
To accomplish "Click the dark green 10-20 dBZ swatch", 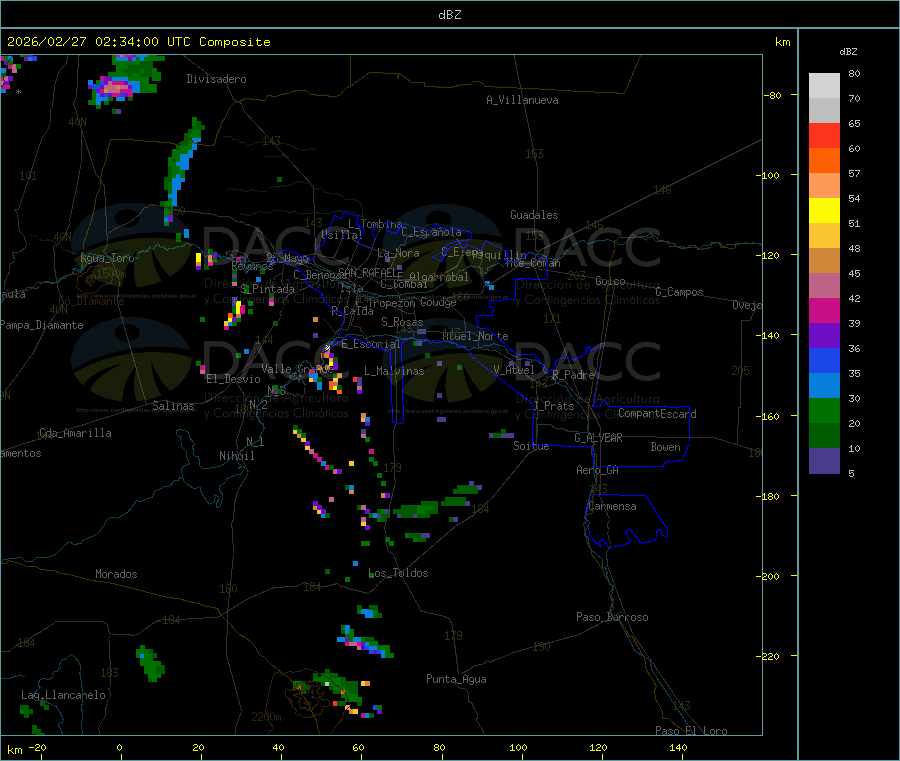I will (x=824, y=436).
